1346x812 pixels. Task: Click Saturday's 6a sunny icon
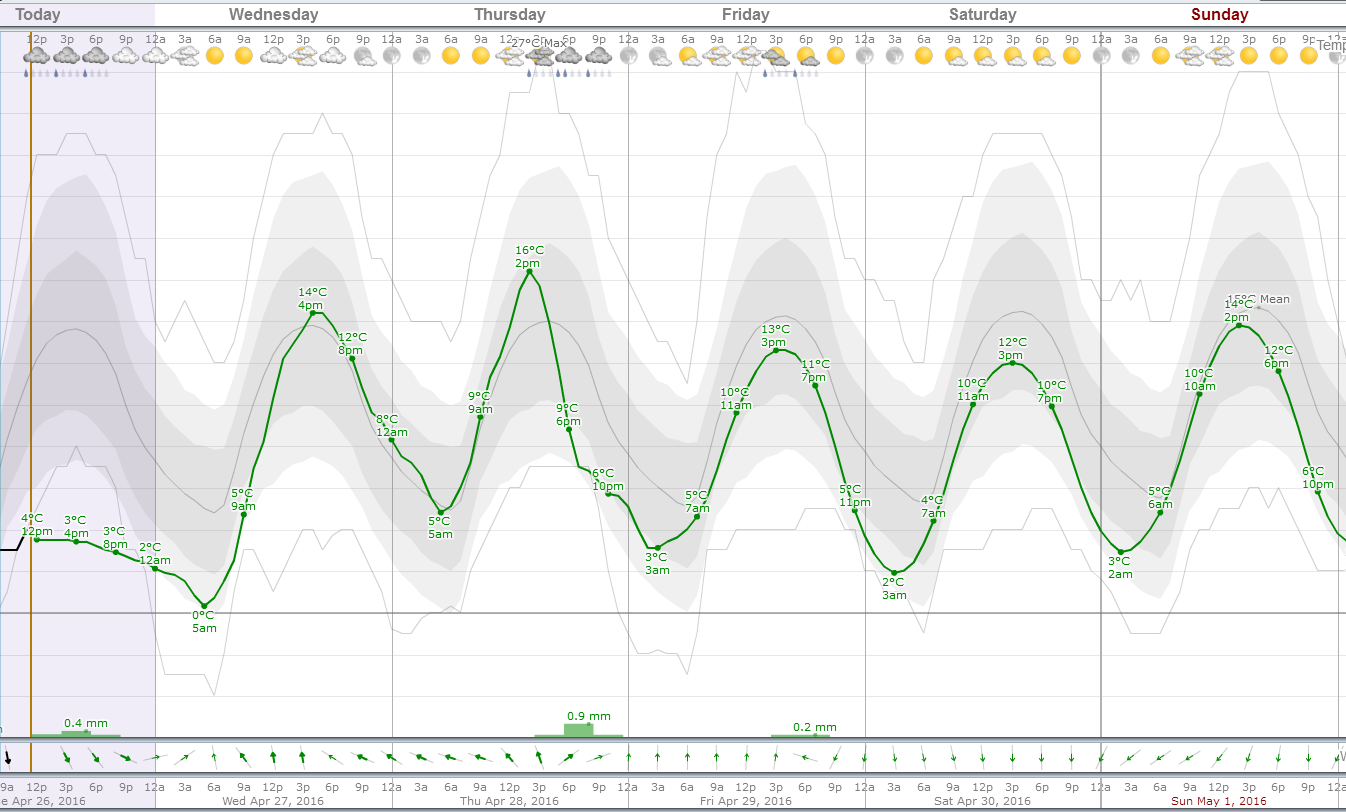924,56
